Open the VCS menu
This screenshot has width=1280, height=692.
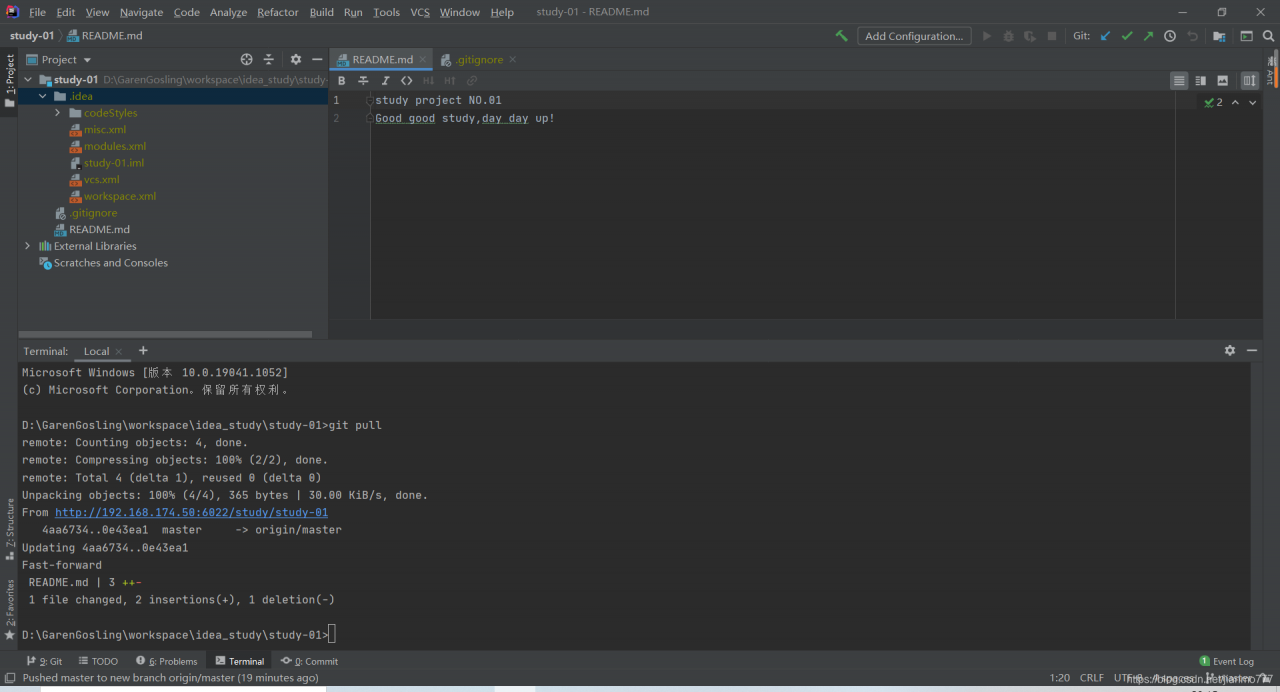(419, 12)
